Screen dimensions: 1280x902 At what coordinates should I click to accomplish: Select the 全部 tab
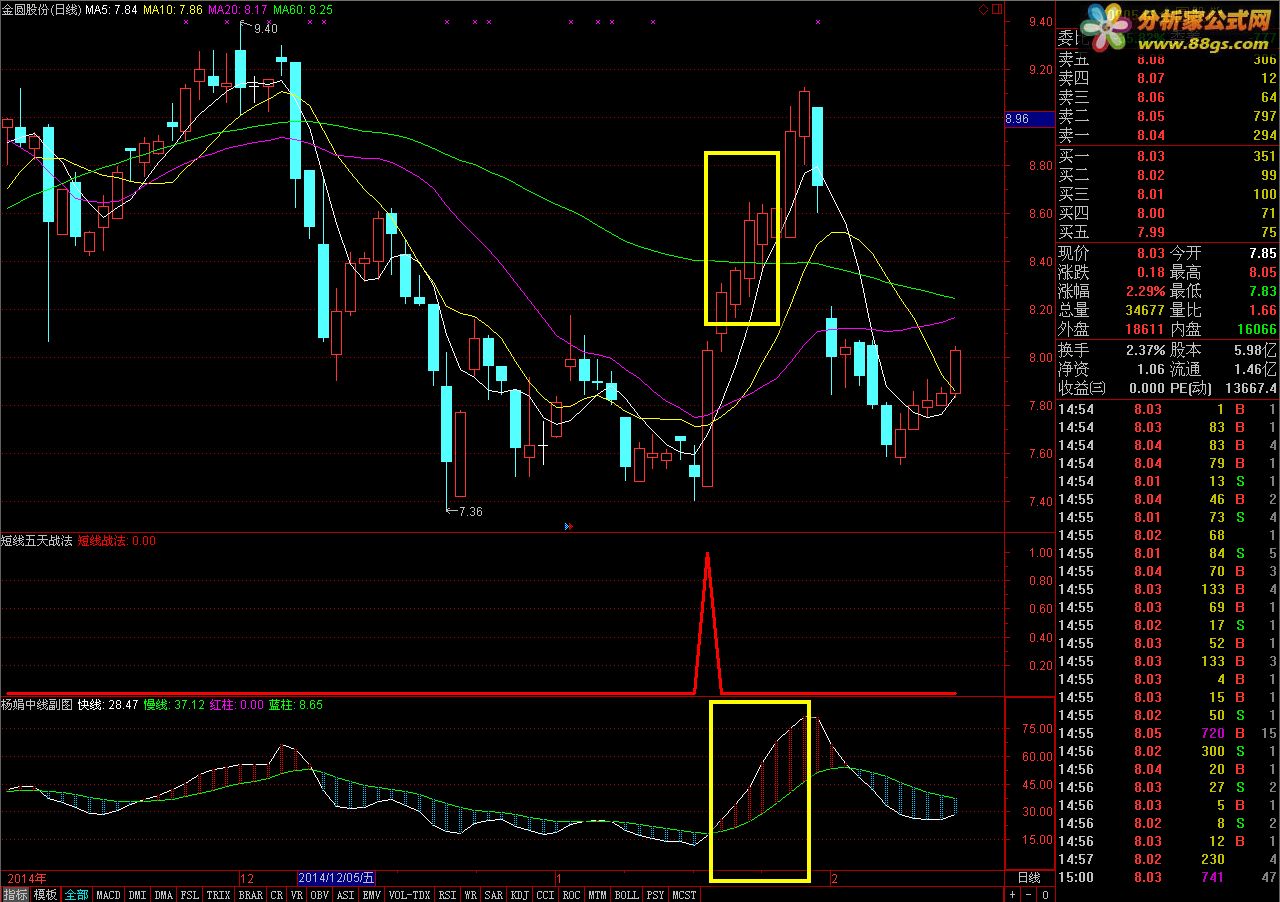click(76, 895)
